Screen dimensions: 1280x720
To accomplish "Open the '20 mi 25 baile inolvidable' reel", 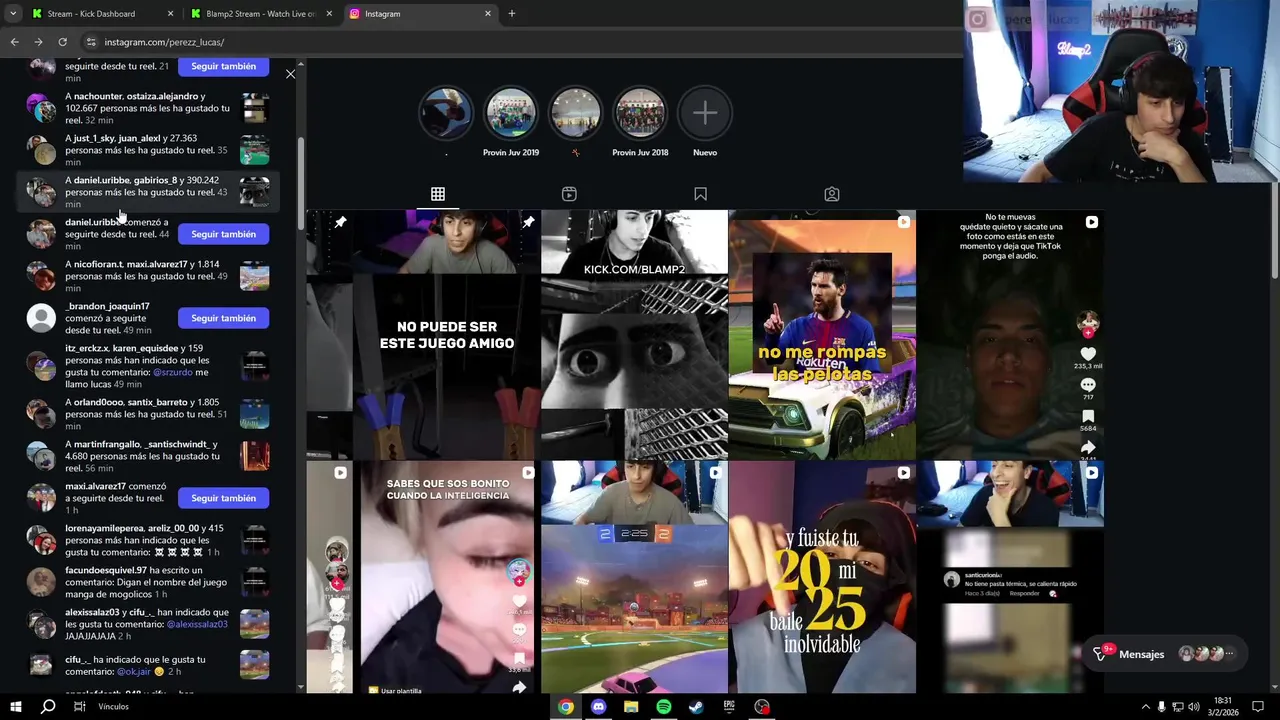I will pyautogui.click(x=822, y=577).
